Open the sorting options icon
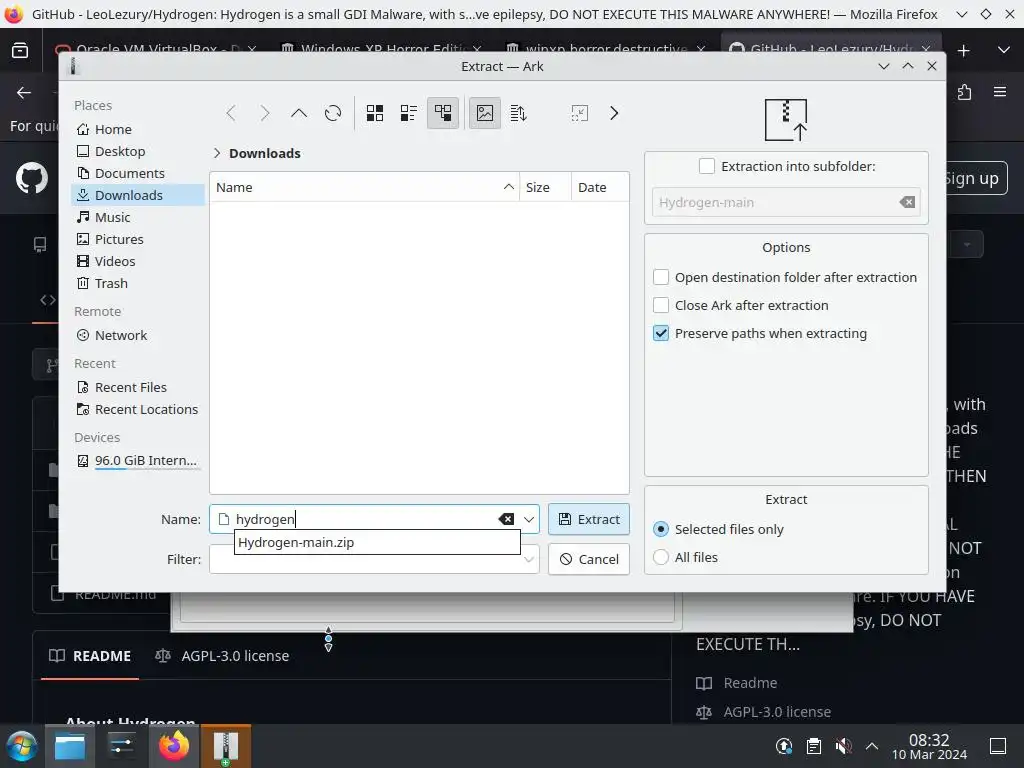Viewport: 1024px width, 768px height. pos(519,113)
